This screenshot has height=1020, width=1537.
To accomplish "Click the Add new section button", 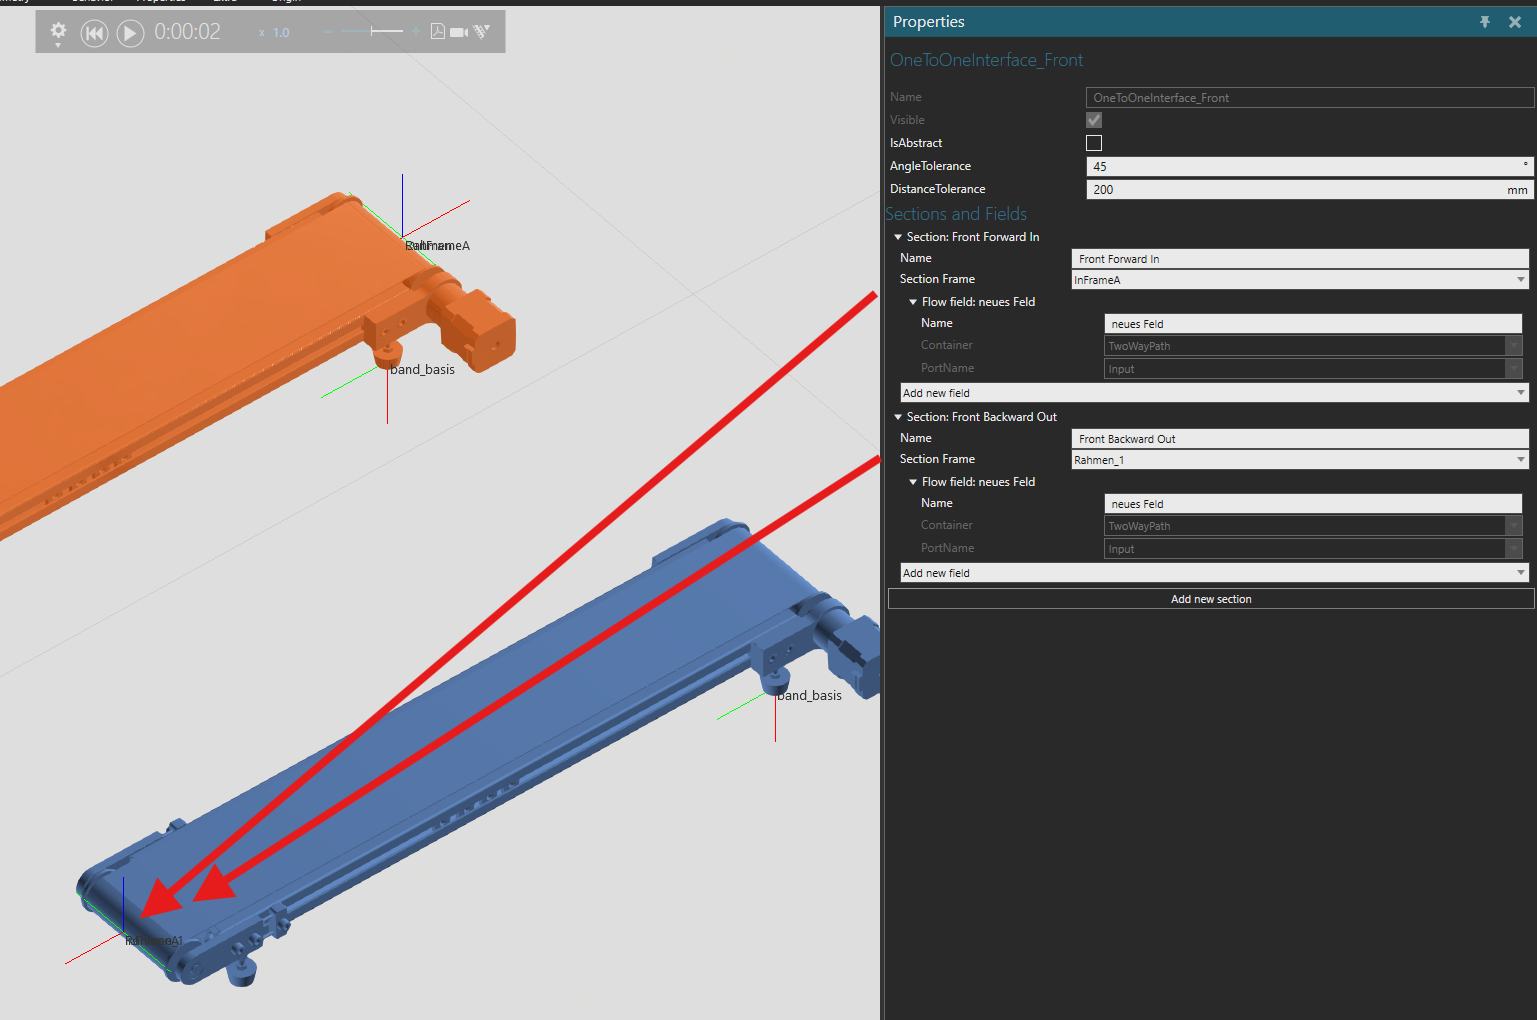I will tap(1211, 599).
